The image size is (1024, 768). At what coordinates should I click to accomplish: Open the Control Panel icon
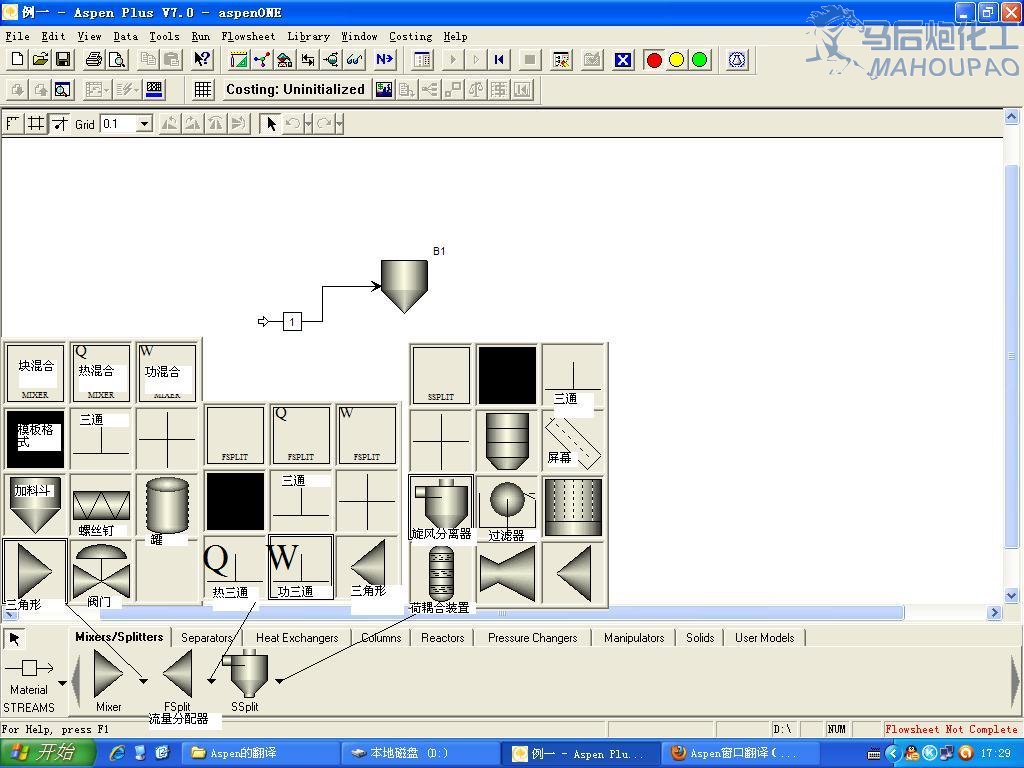423,59
